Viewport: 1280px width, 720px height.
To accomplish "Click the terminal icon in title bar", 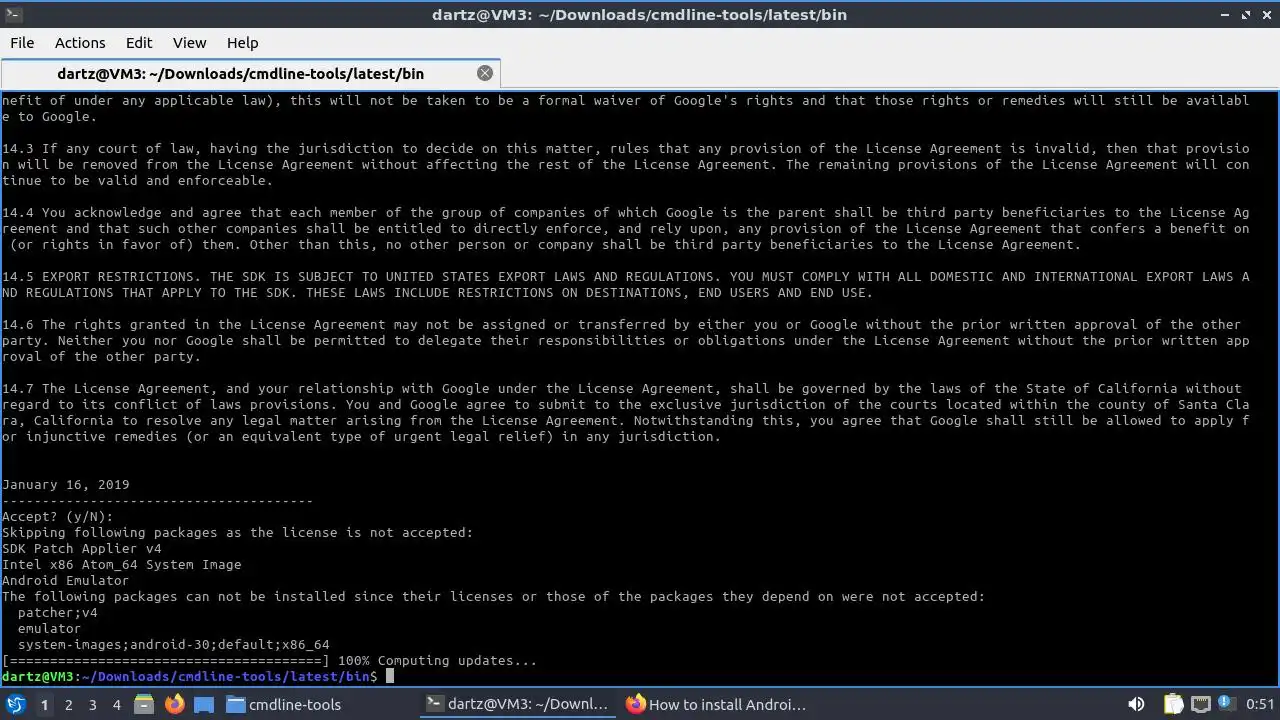I will [13, 14].
